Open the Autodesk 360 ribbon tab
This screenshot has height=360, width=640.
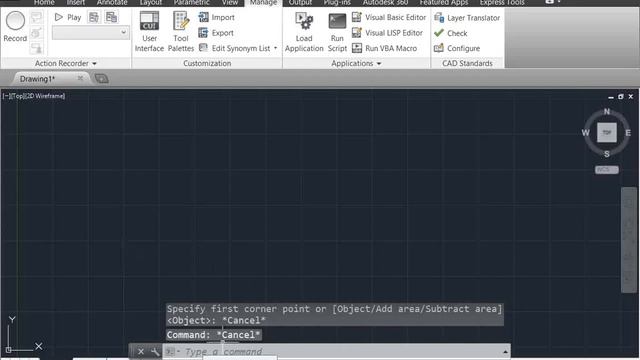click(x=385, y=2)
